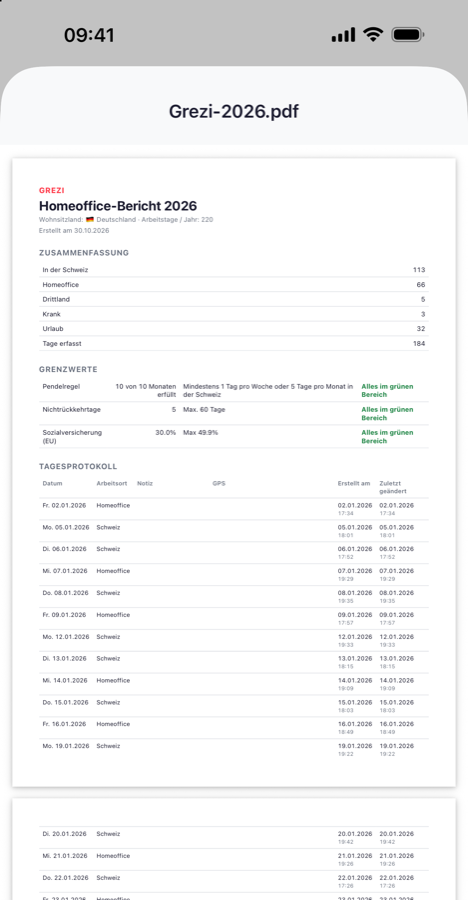Click the Drittland summary label

pyautogui.click(x=56, y=300)
